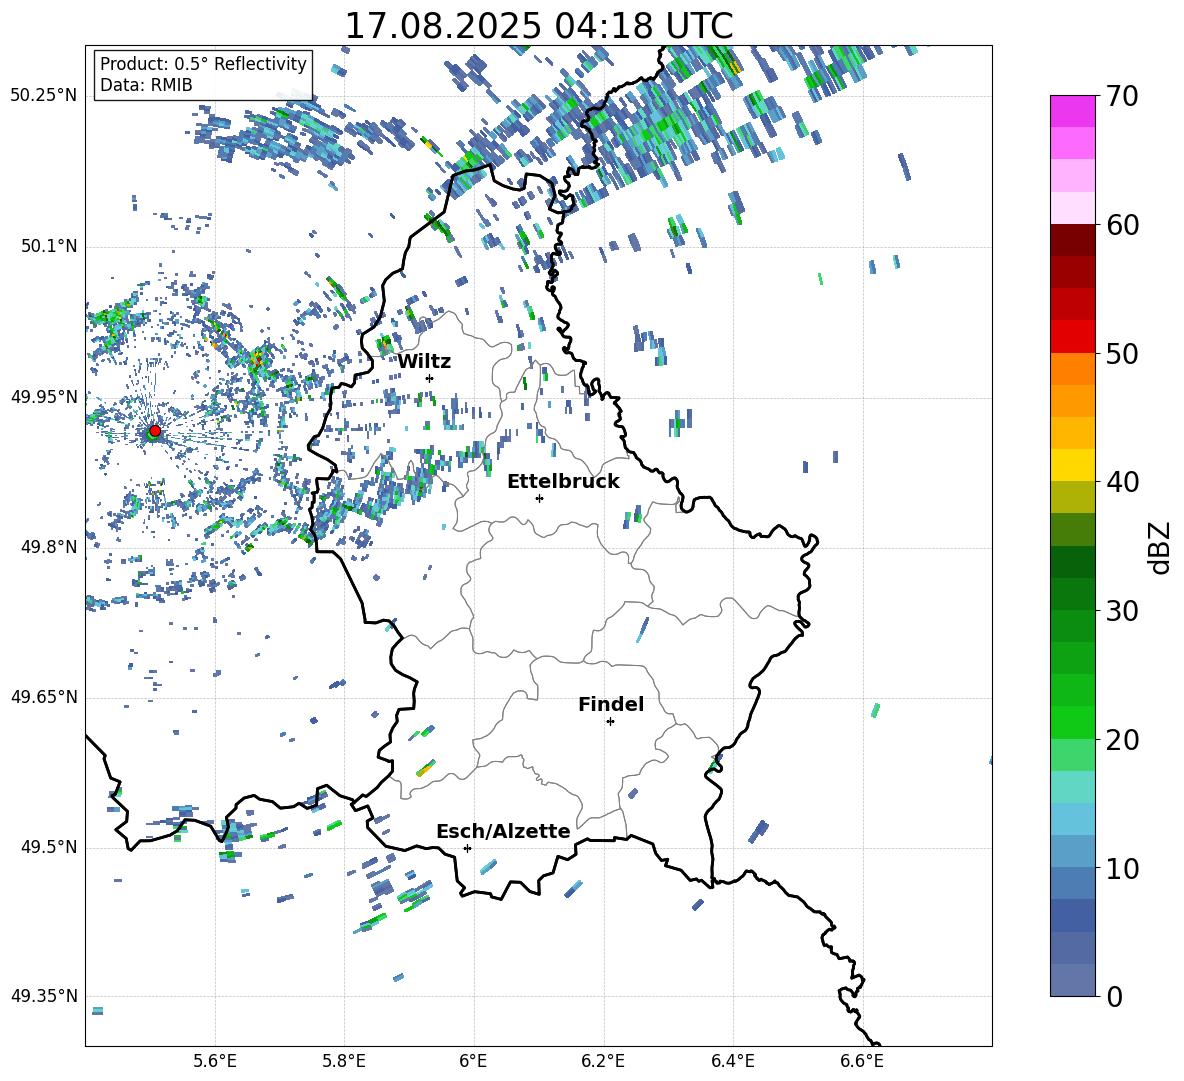Click the 10 tick label on colorbar
Viewport: 1184px width, 1081px height.
tap(1122, 868)
